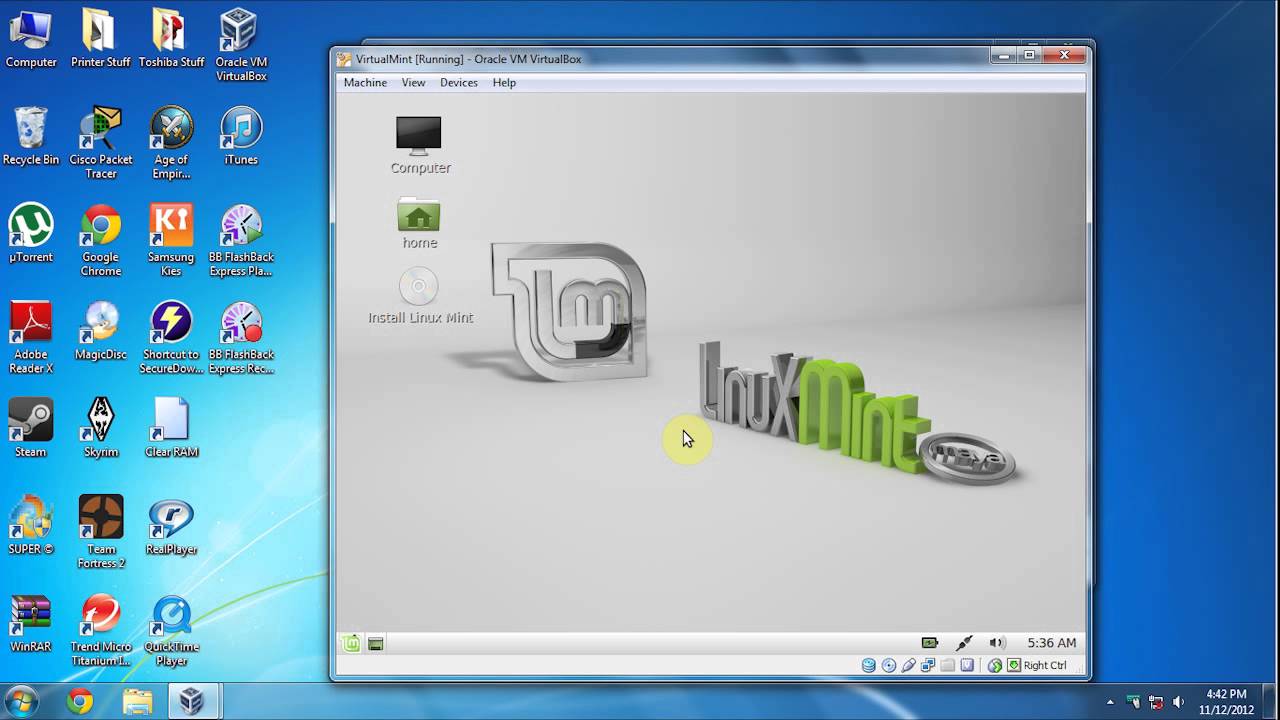The image size is (1280, 720).
Task: Click the show desktop icon in Mint panel
Action: pyautogui.click(x=375, y=643)
